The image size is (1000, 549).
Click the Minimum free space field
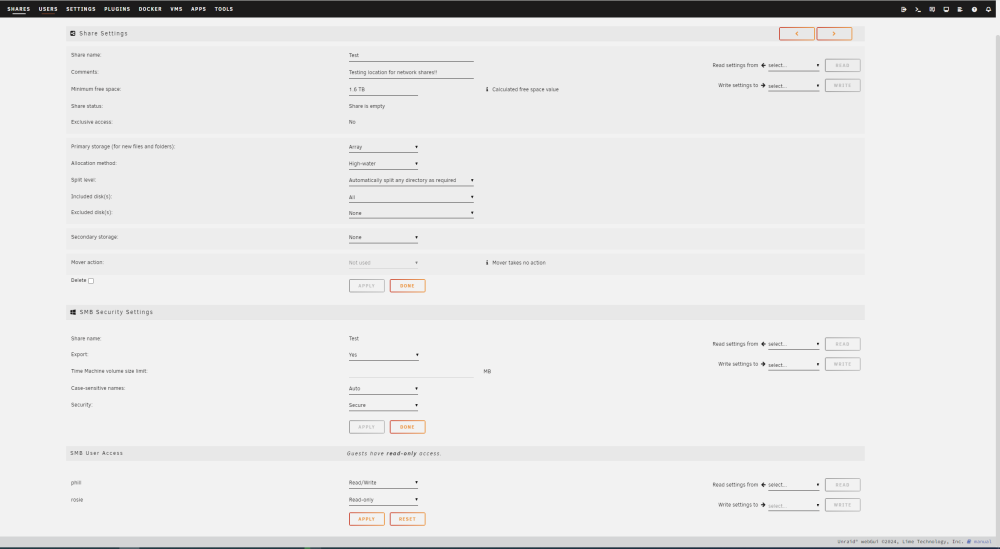coord(383,90)
